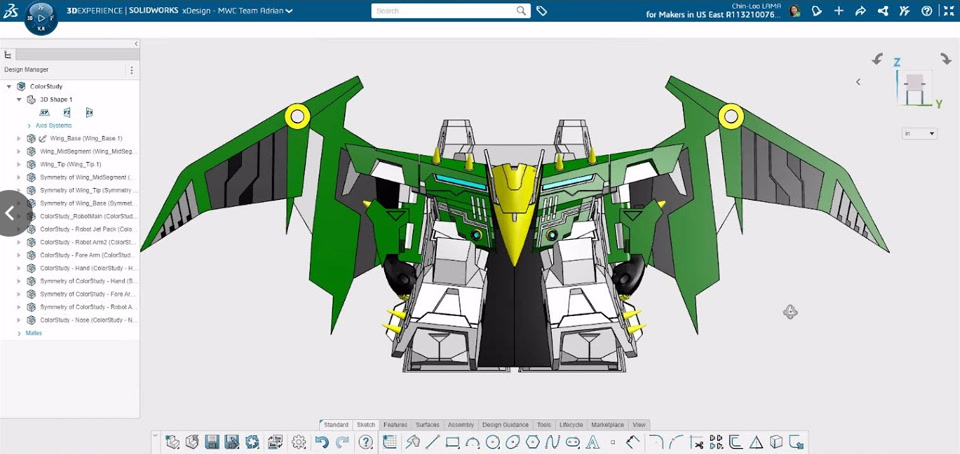Image resolution: width=960 pixels, height=454 pixels.
Task: Select the Circle sketch tool
Action: click(492, 442)
